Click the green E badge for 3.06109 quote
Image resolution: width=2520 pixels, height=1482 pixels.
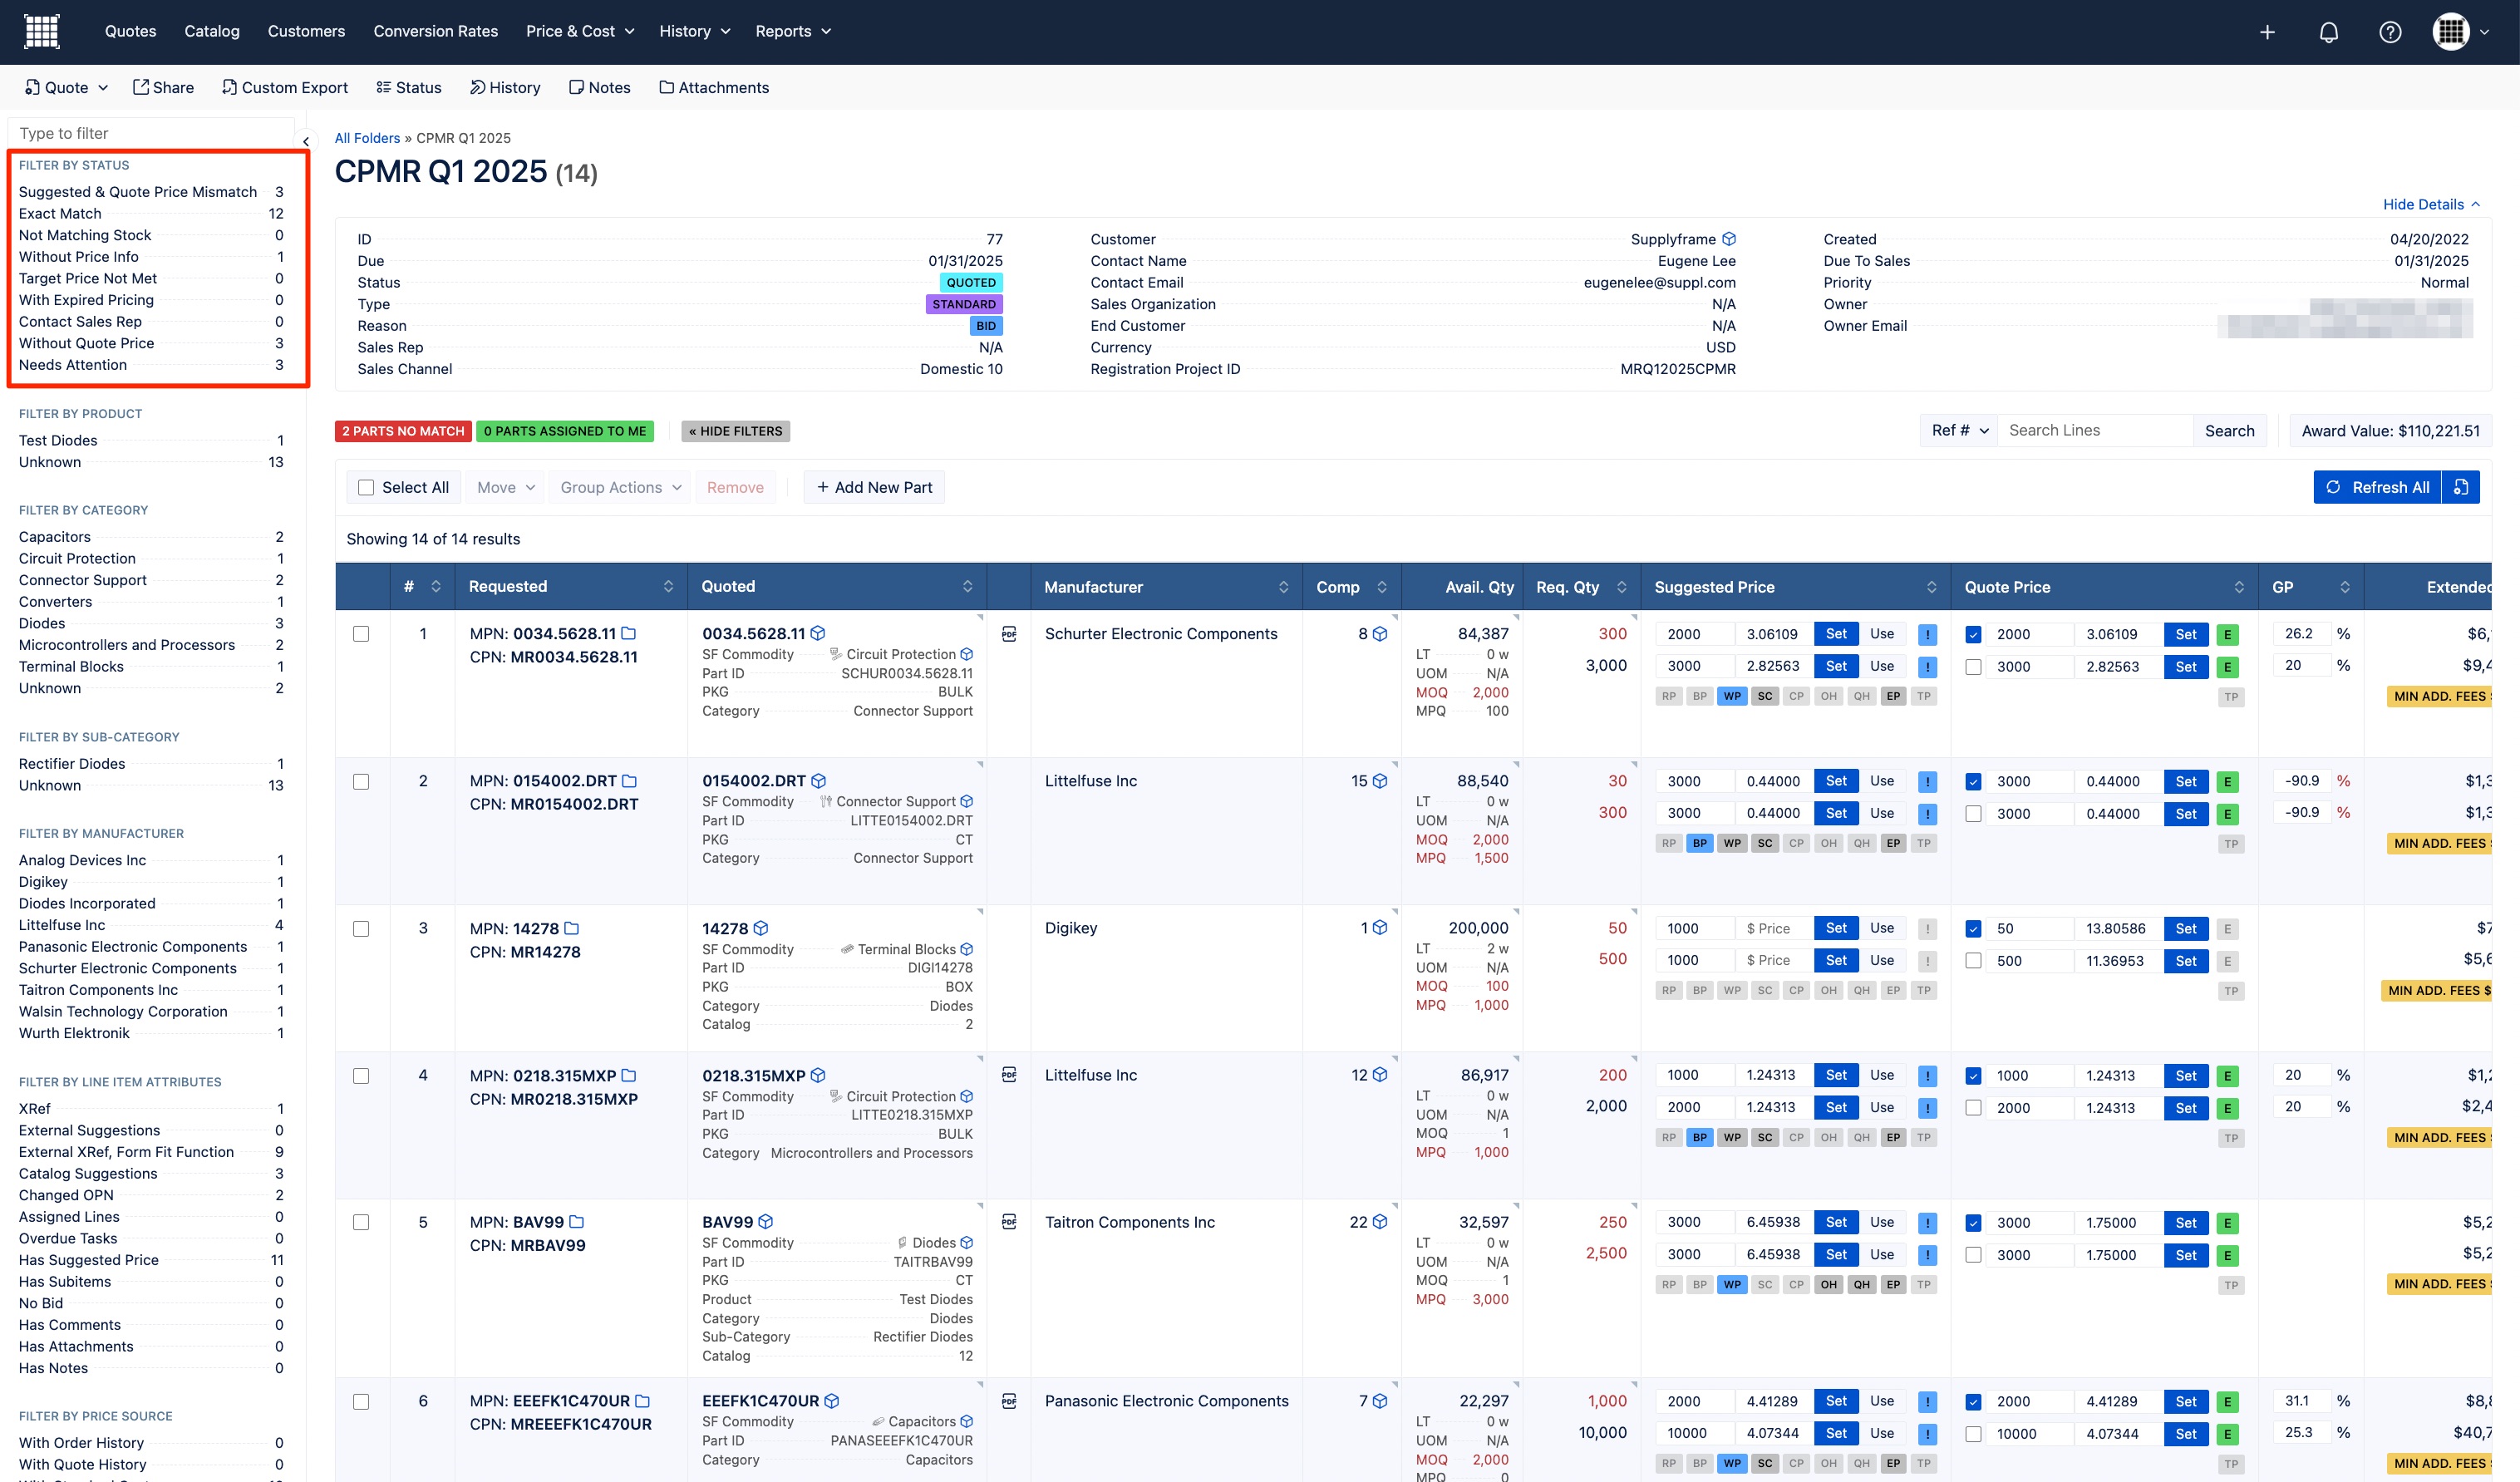tap(2227, 634)
